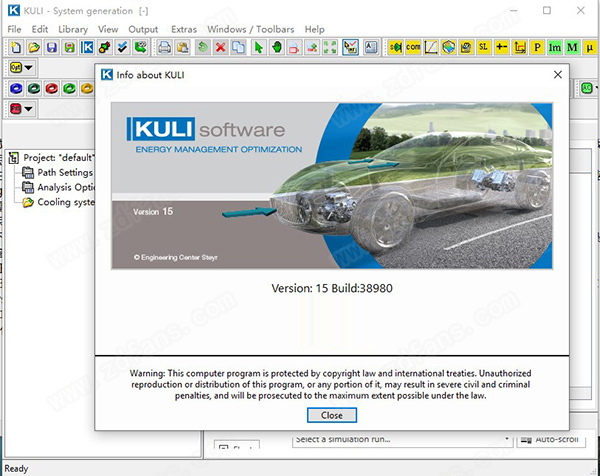This screenshot has width=600, height=476.
Task: Click the green M toolbar icon
Action: click(572, 47)
